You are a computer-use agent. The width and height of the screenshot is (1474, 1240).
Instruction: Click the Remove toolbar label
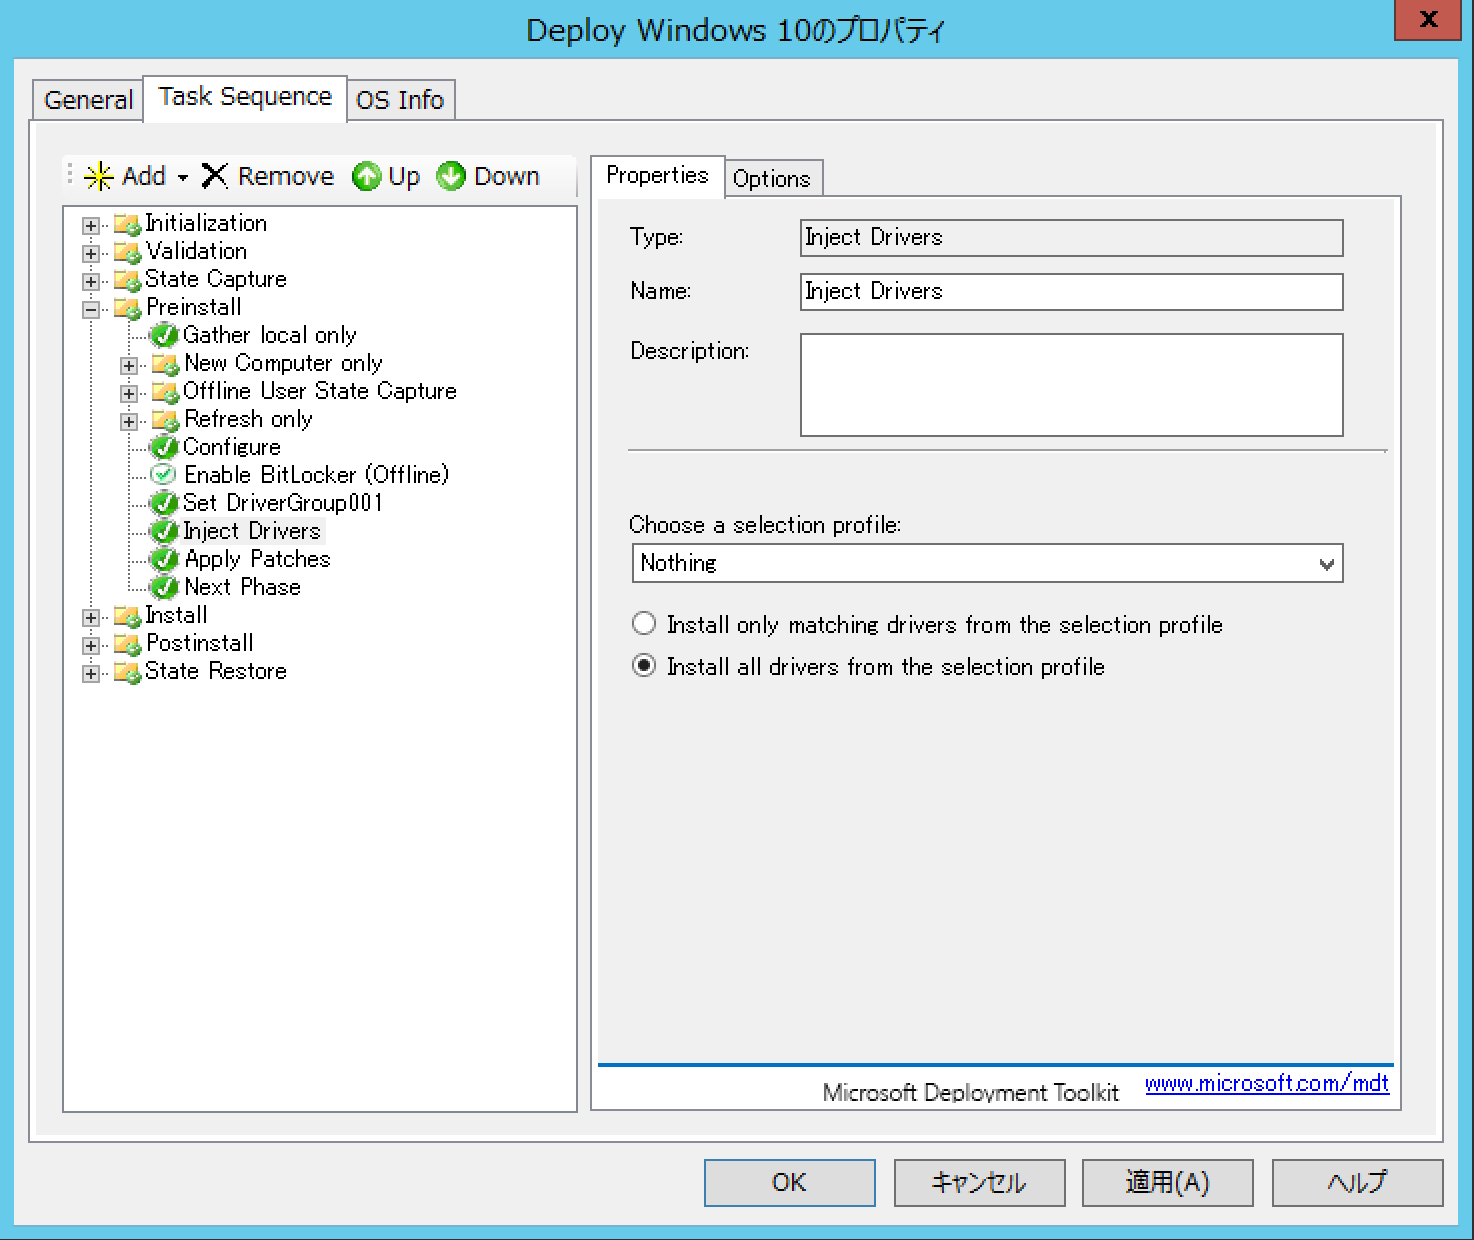click(286, 176)
